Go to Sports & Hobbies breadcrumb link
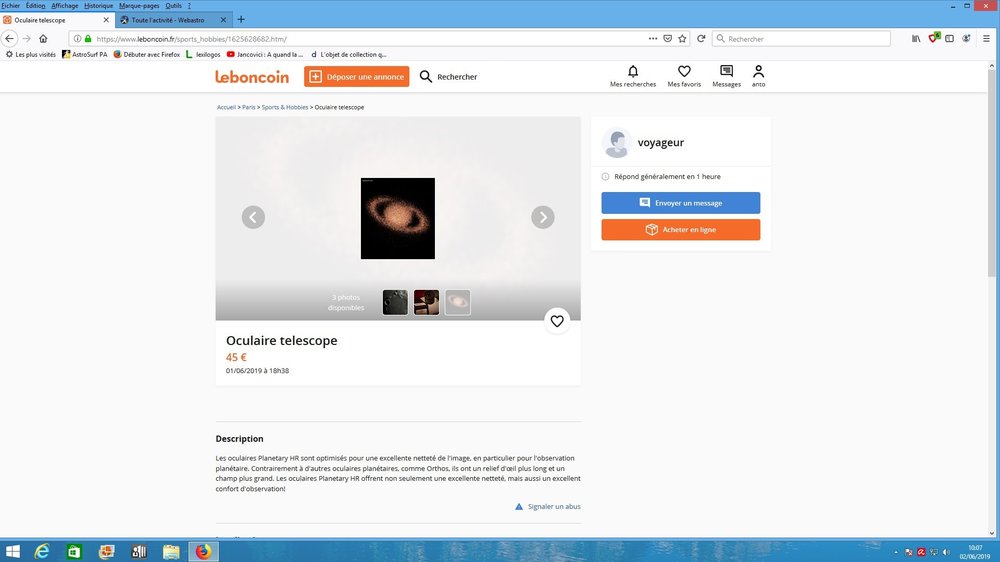 (284, 107)
